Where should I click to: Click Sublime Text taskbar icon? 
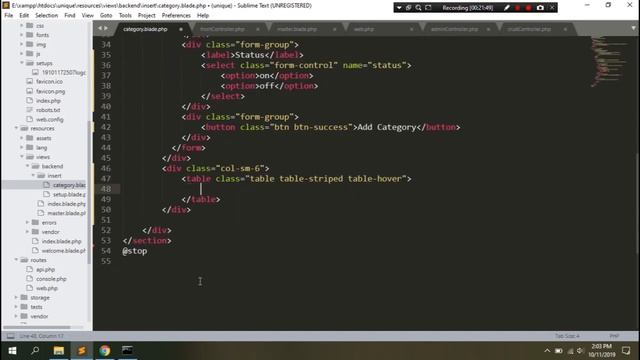coord(82,351)
